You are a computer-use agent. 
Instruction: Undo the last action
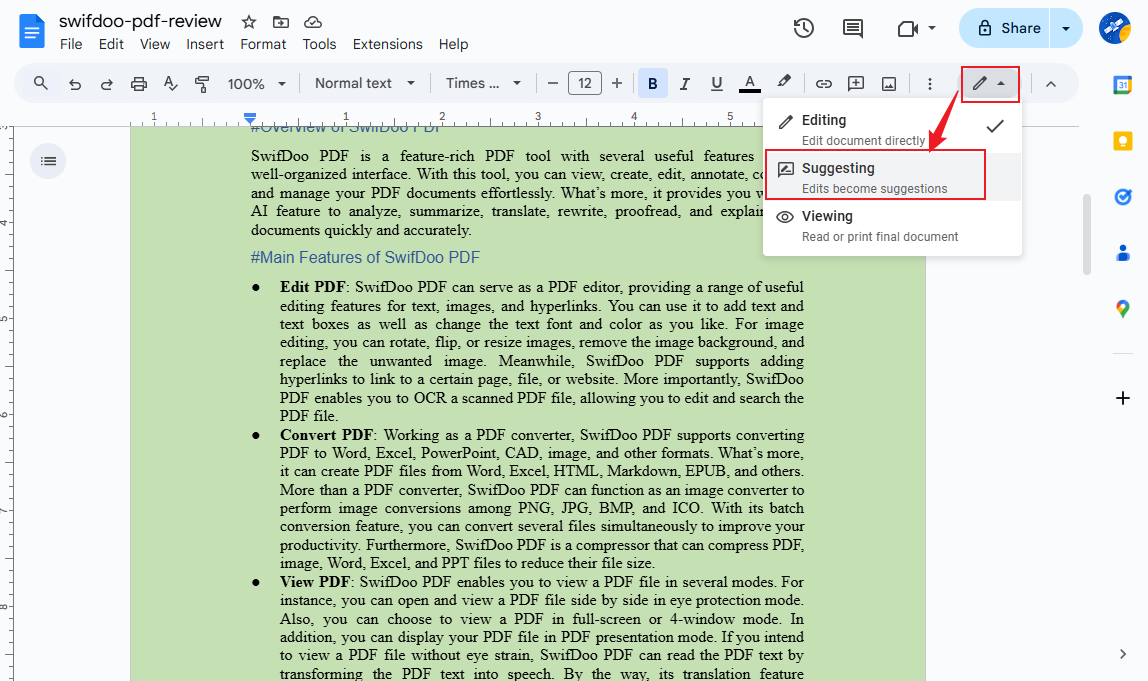pos(75,84)
